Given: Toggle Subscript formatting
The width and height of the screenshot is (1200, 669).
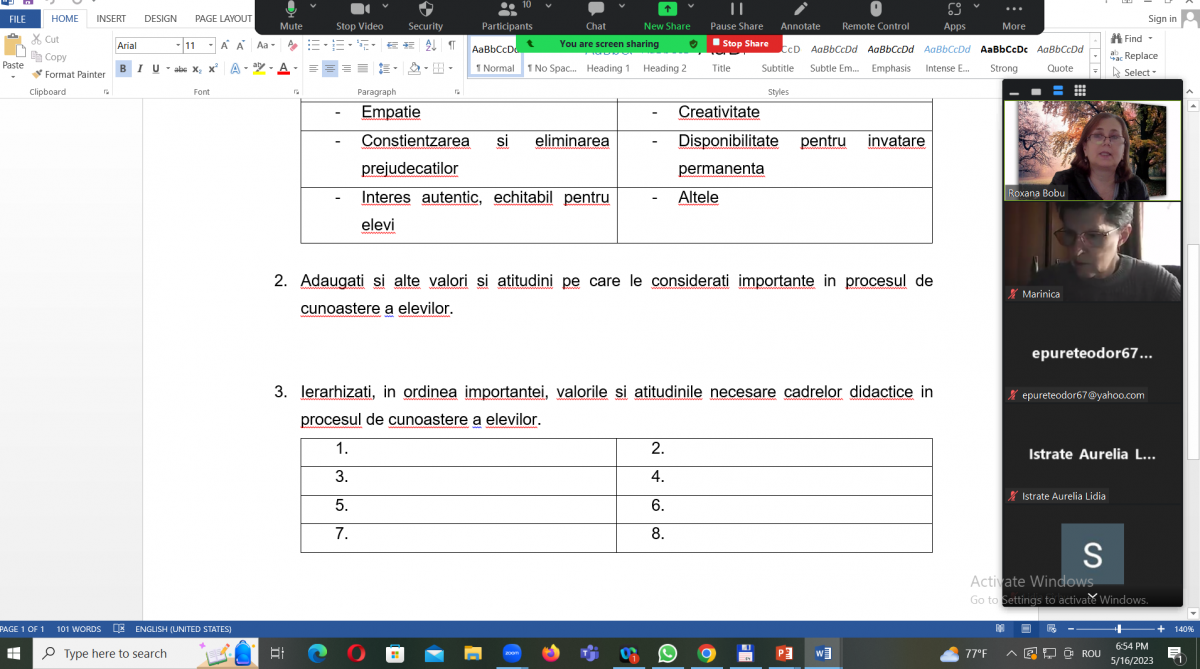Looking at the screenshot, I should coord(197,69).
